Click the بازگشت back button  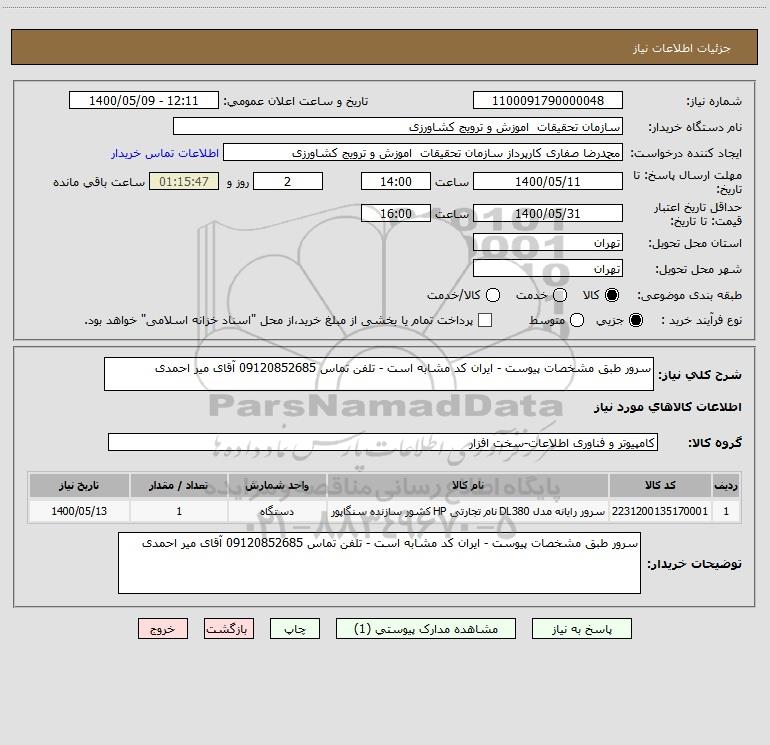pyautogui.click(x=229, y=629)
